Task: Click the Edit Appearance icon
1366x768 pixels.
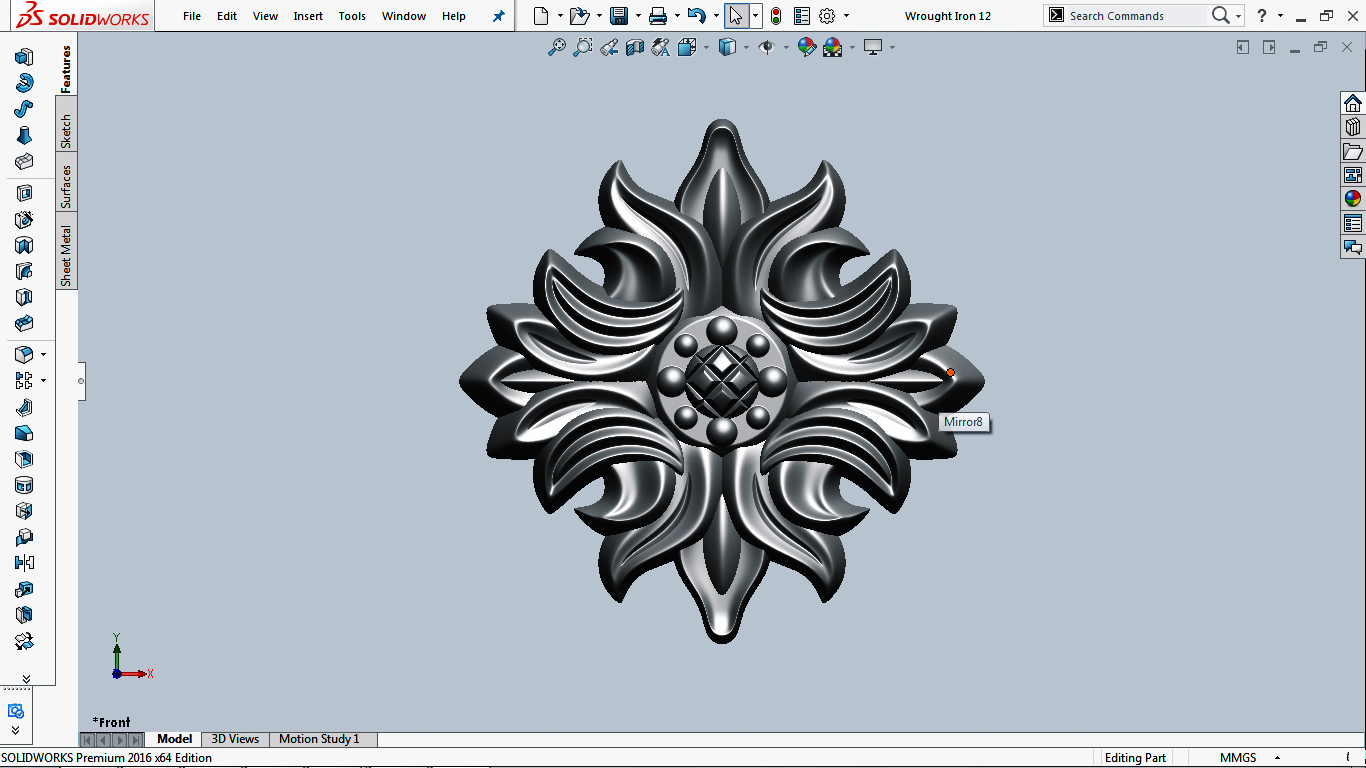Action: (x=806, y=47)
